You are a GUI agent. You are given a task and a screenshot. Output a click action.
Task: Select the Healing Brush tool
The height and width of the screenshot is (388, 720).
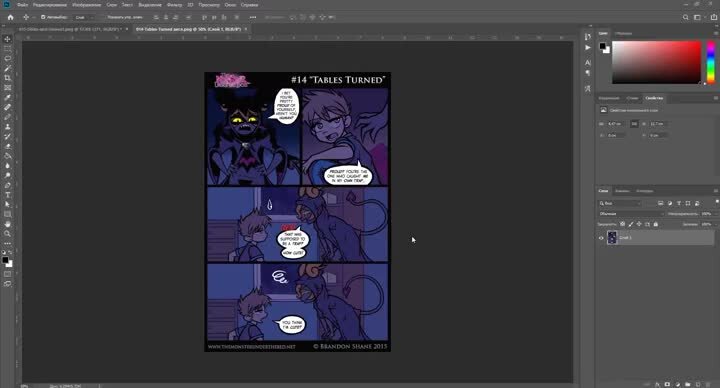coord(7,107)
